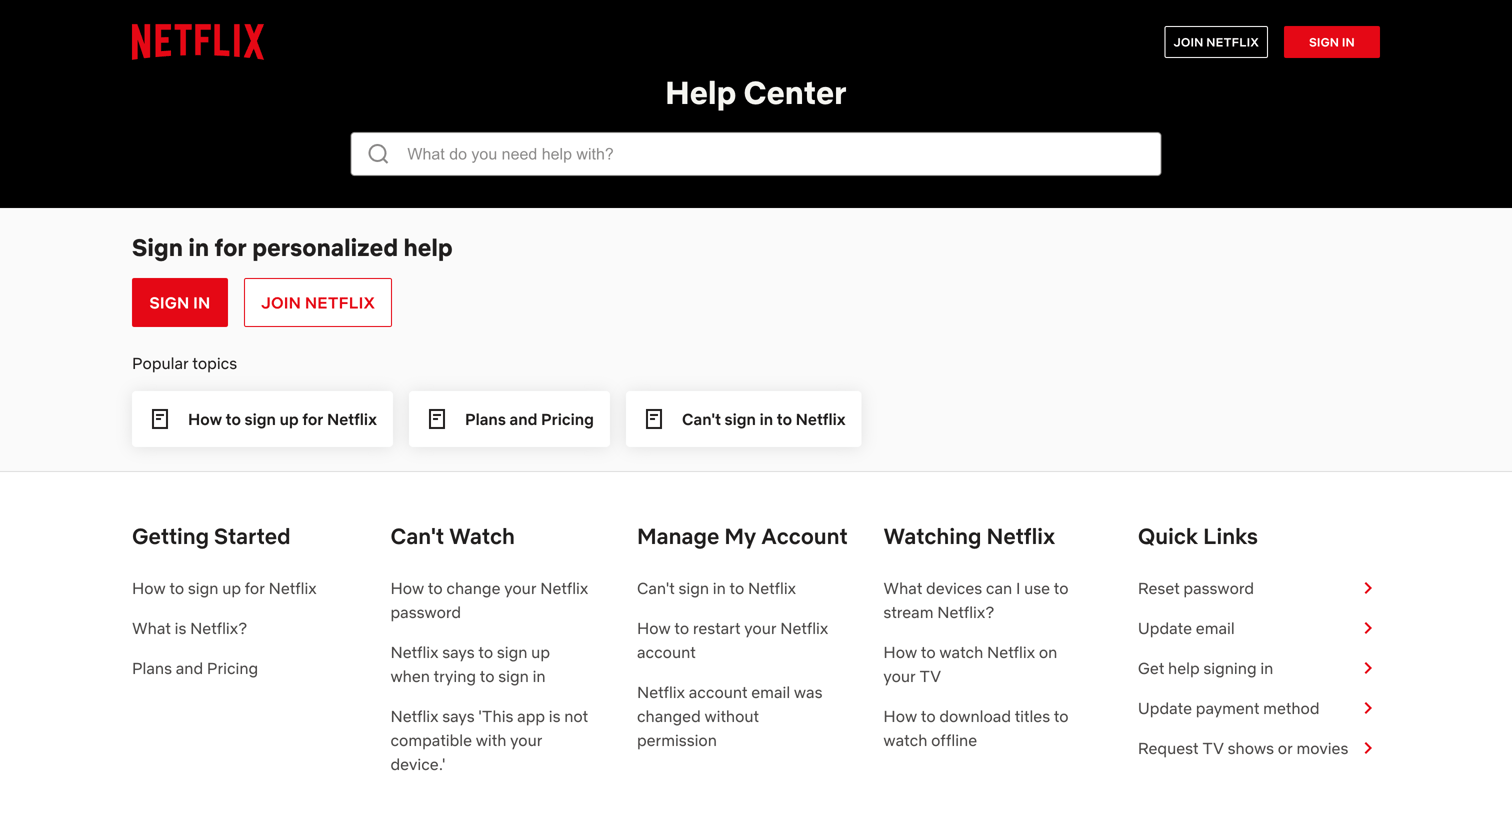Open the 'What is Netflix?' link
This screenshot has width=1512, height=814.
pyautogui.click(x=189, y=628)
